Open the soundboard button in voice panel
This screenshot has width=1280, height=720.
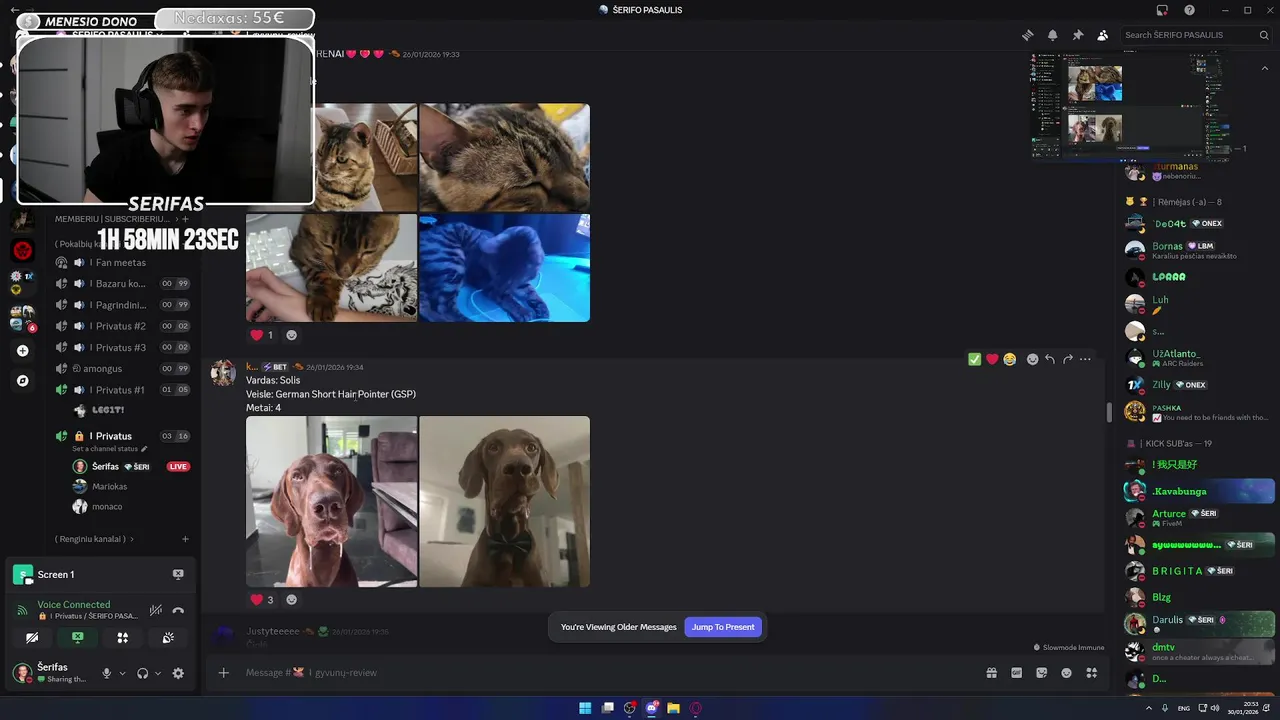point(168,637)
